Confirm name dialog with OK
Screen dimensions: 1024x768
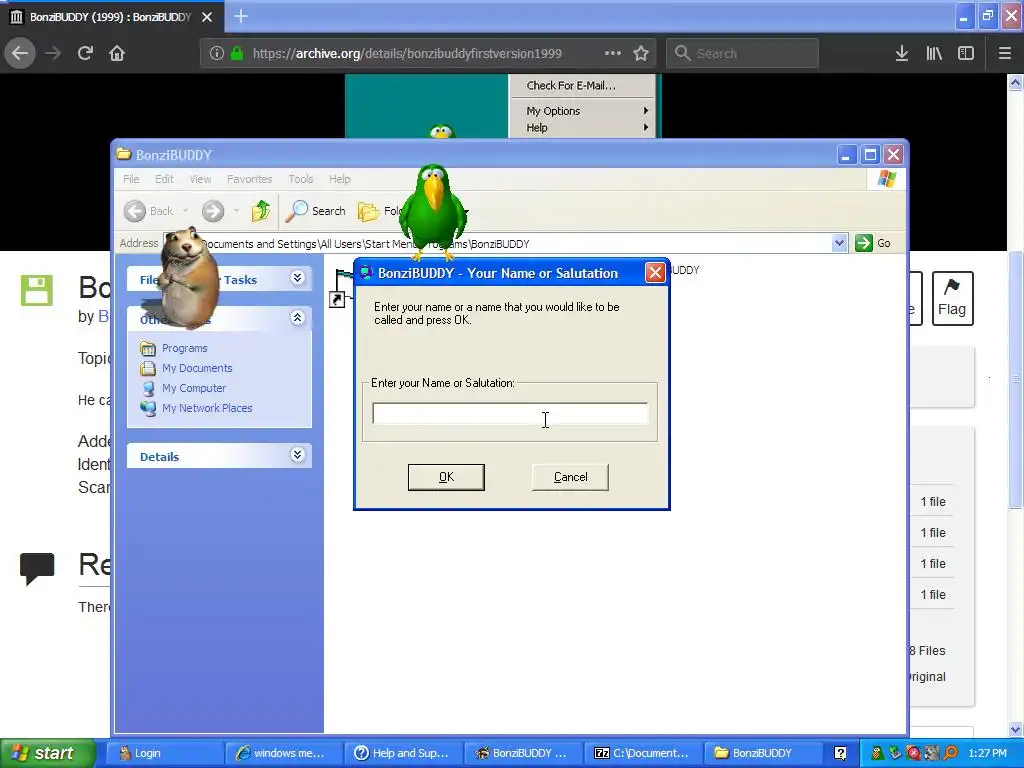[x=446, y=477]
